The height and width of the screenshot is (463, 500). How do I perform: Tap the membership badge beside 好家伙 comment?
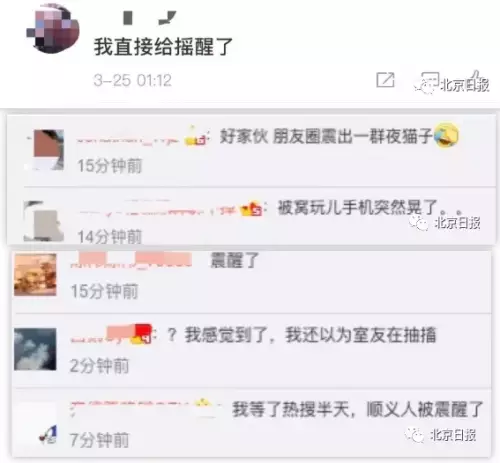(197, 137)
